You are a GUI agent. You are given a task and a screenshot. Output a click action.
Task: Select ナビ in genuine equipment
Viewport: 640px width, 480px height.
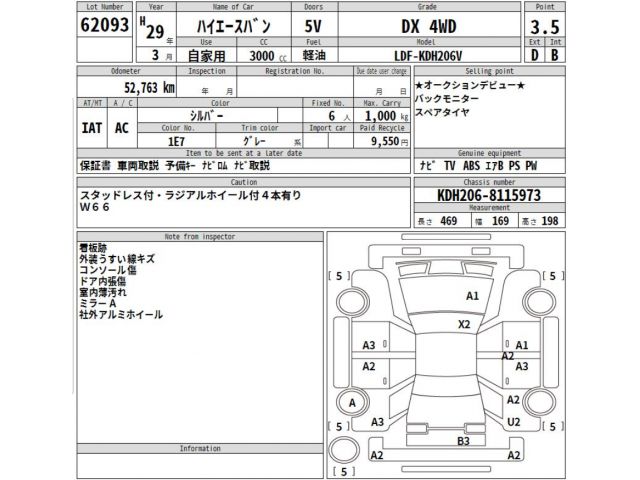pyautogui.click(x=427, y=166)
